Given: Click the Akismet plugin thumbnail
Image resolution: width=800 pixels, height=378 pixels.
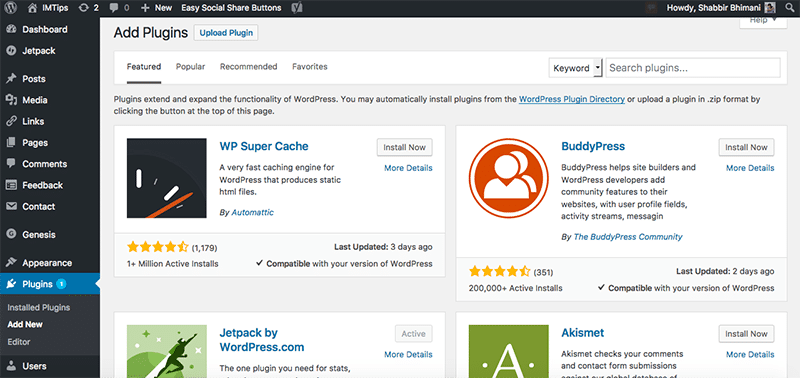Looking at the screenshot, I should (x=509, y=351).
